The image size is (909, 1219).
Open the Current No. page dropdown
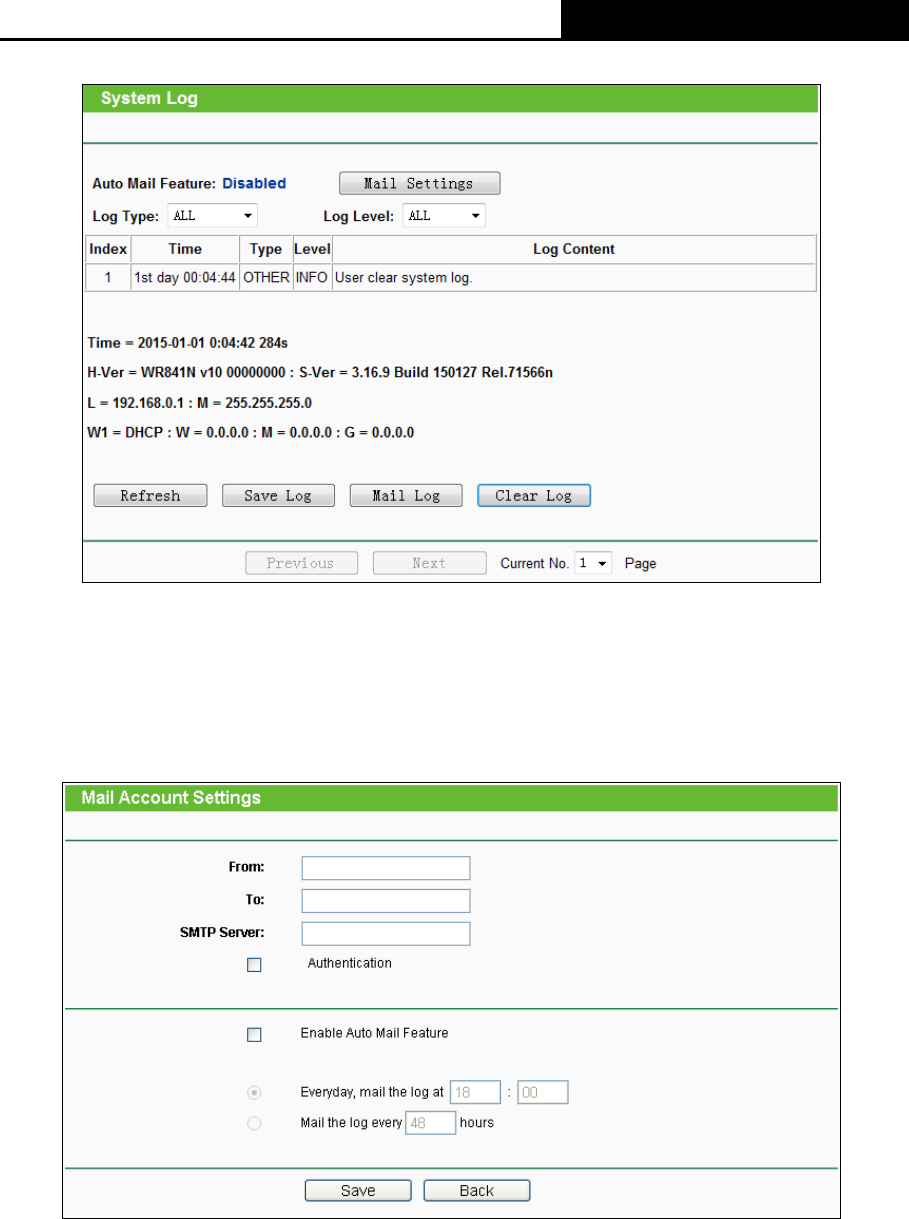coord(594,564)
